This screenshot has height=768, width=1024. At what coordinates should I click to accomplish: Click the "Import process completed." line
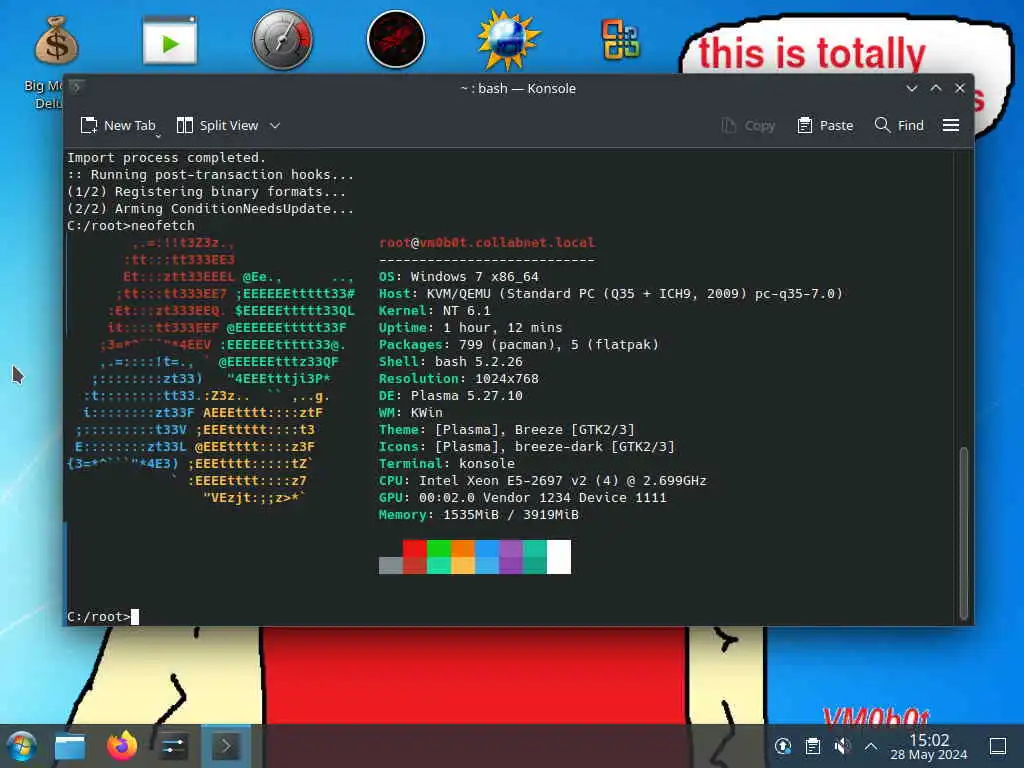coord(167,157)
